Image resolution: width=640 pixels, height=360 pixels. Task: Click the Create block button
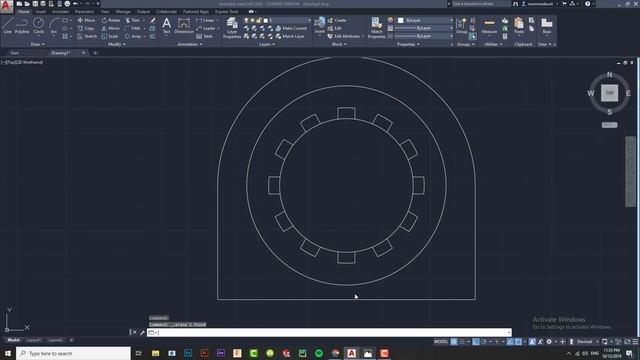coord(337,20)
